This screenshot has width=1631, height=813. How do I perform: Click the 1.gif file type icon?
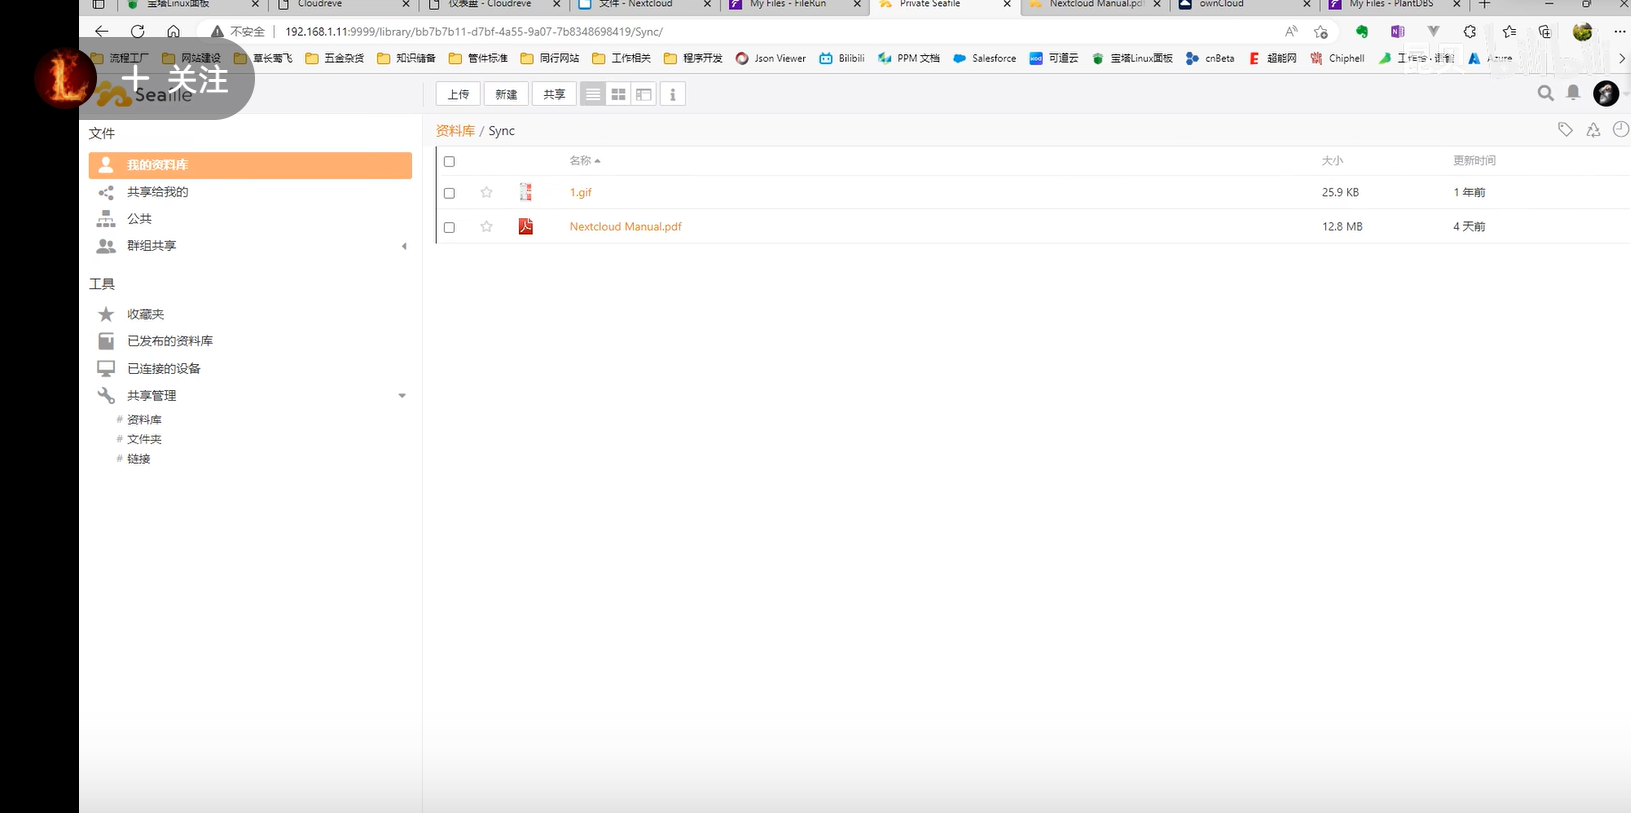[x=525, y=192]
